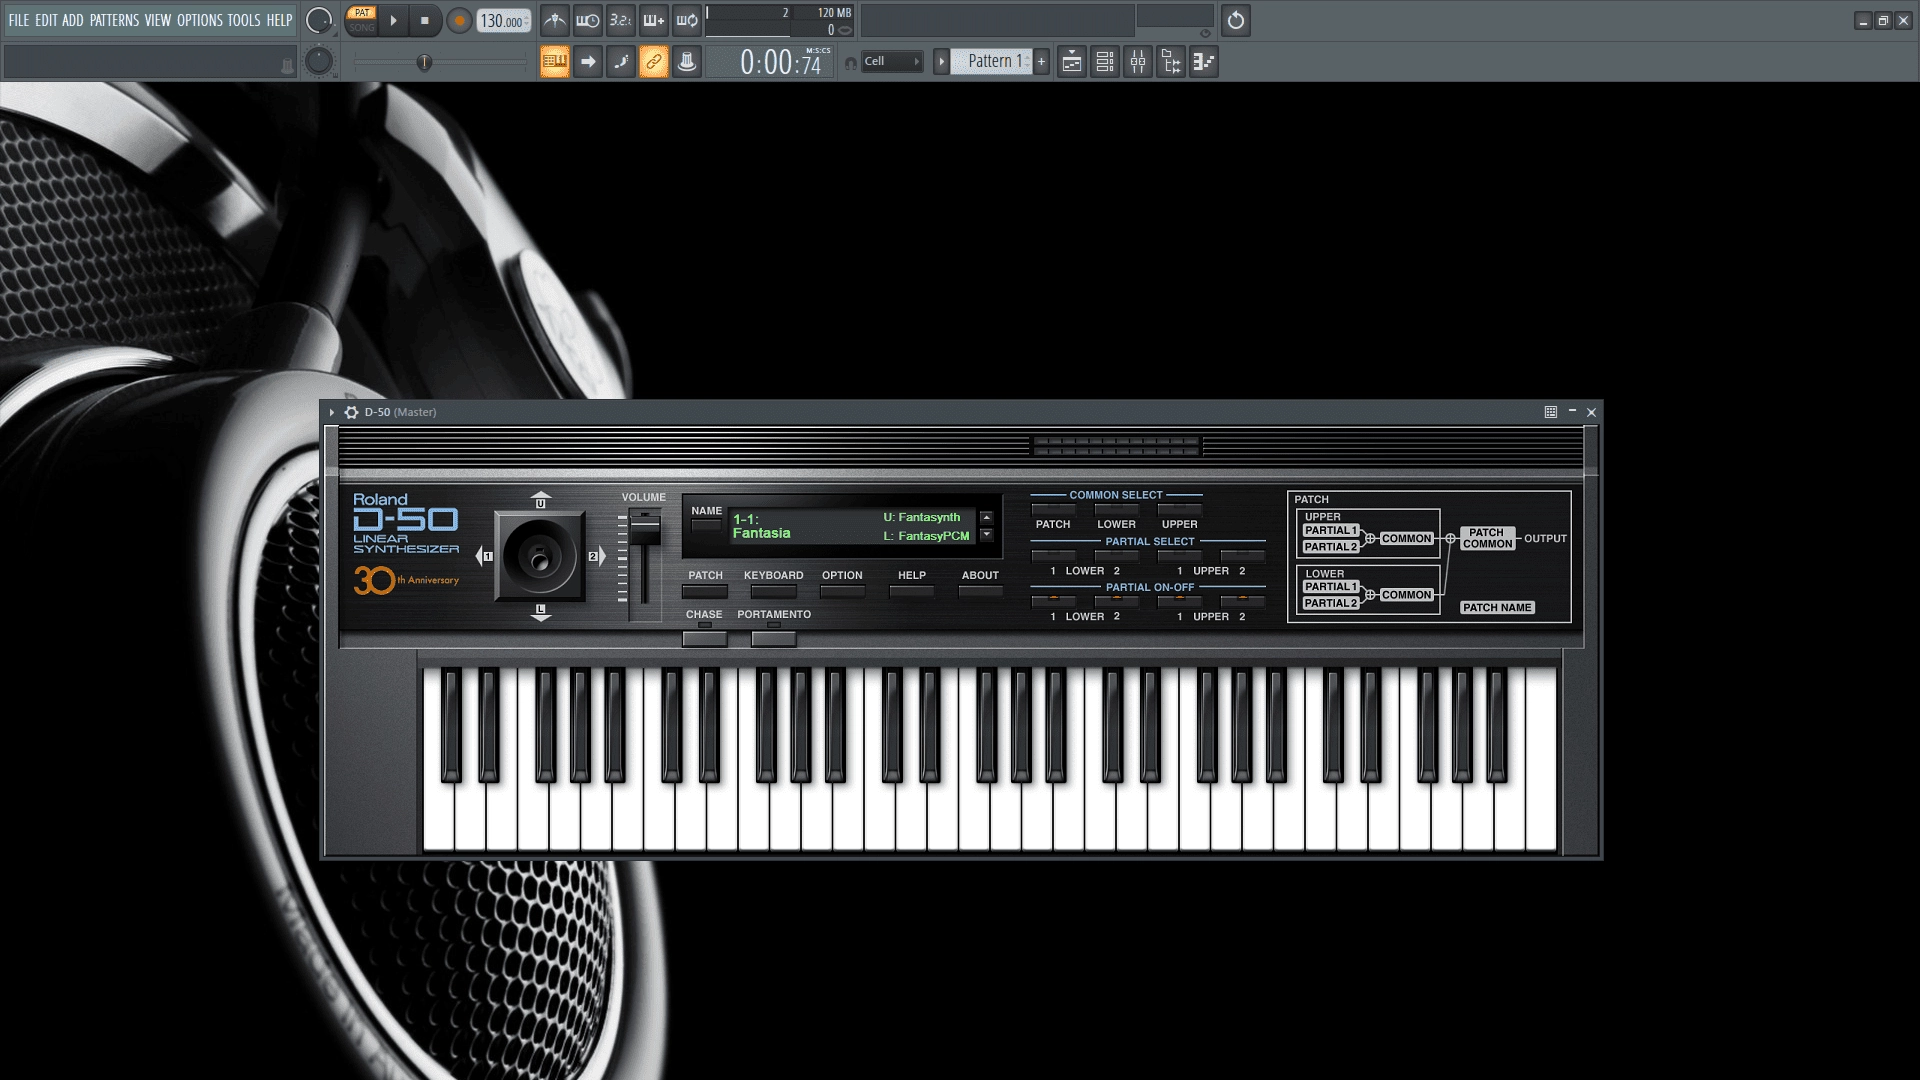Toggle loop recording icon
This screenshot has width=1920, height=1080.
(x=687, y=20)
